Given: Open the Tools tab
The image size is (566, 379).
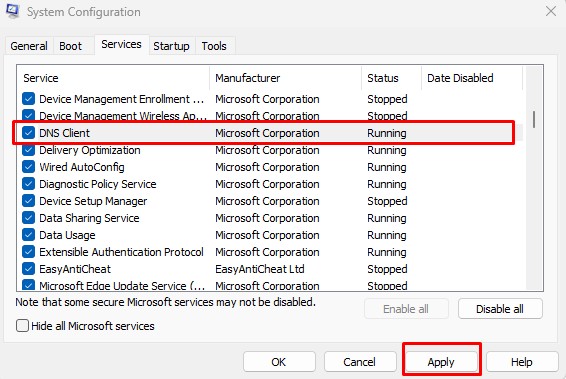Looking at the screenshot, I should pyautogui.click(x=214, y=46).
